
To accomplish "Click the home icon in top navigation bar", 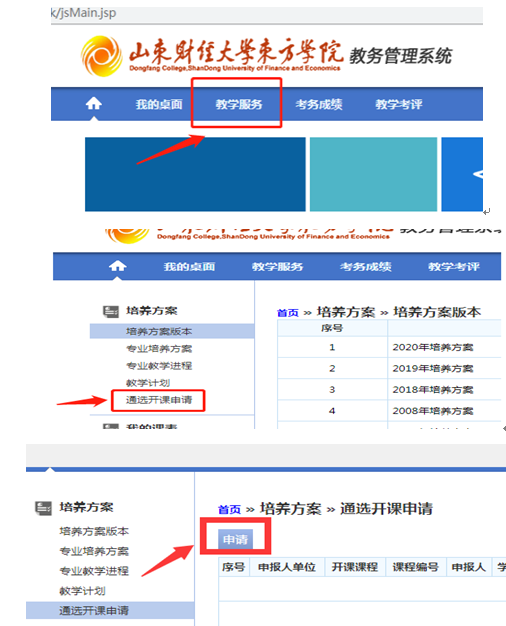I will (x=93, y=104).
